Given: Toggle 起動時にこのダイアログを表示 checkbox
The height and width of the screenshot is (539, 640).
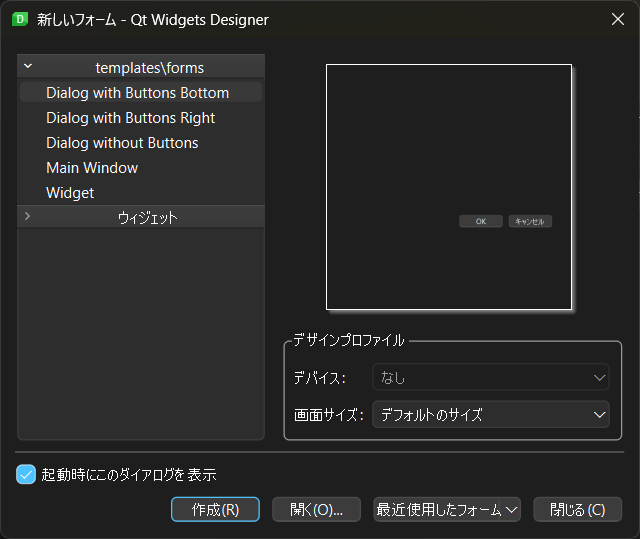Looking at the screenshot, I should [27, 474].
